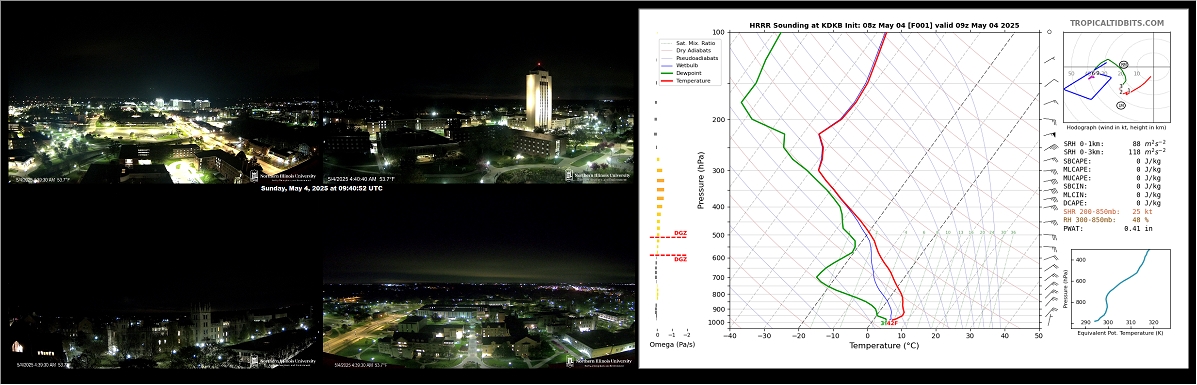Open the TROPICALTIDBITS.COM link
Viewport: 1197px width, 385px height.
pyautogui.click(x=1117, y=24)
